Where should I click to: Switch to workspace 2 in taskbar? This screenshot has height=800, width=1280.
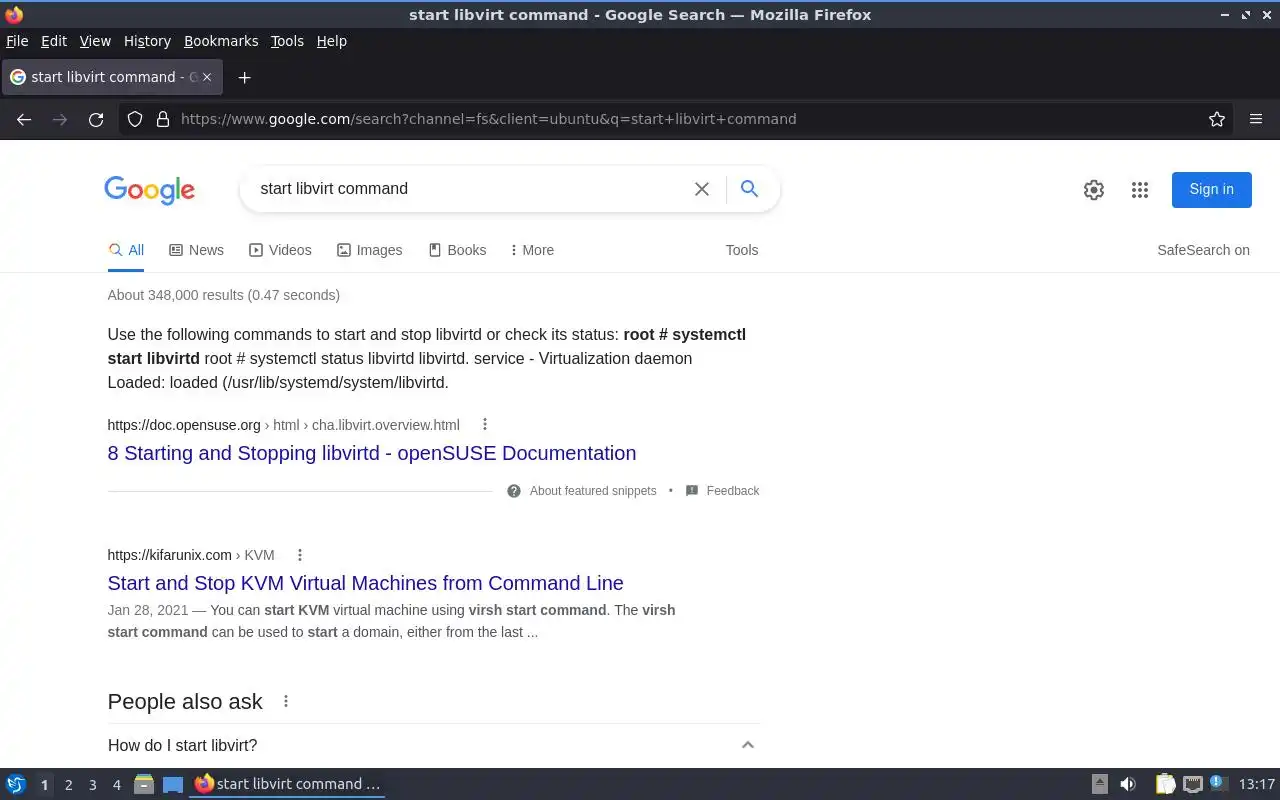(68, 785)
